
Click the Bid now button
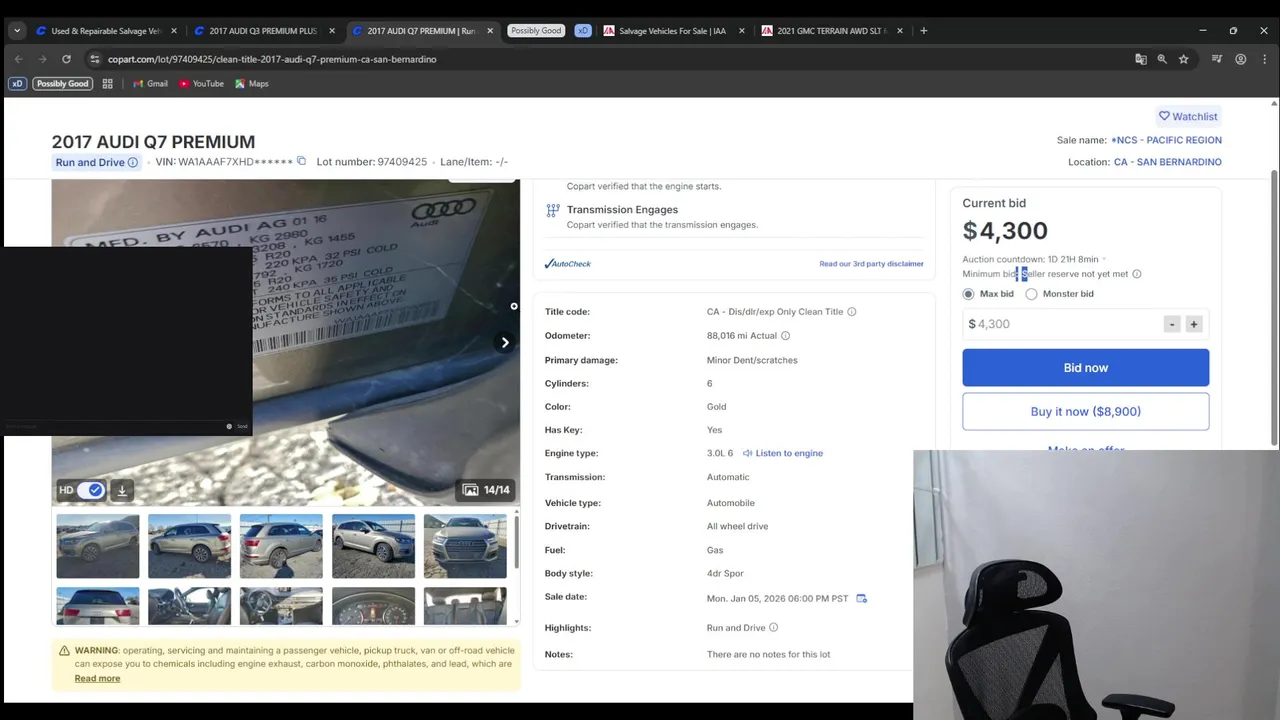point(1086,368)
